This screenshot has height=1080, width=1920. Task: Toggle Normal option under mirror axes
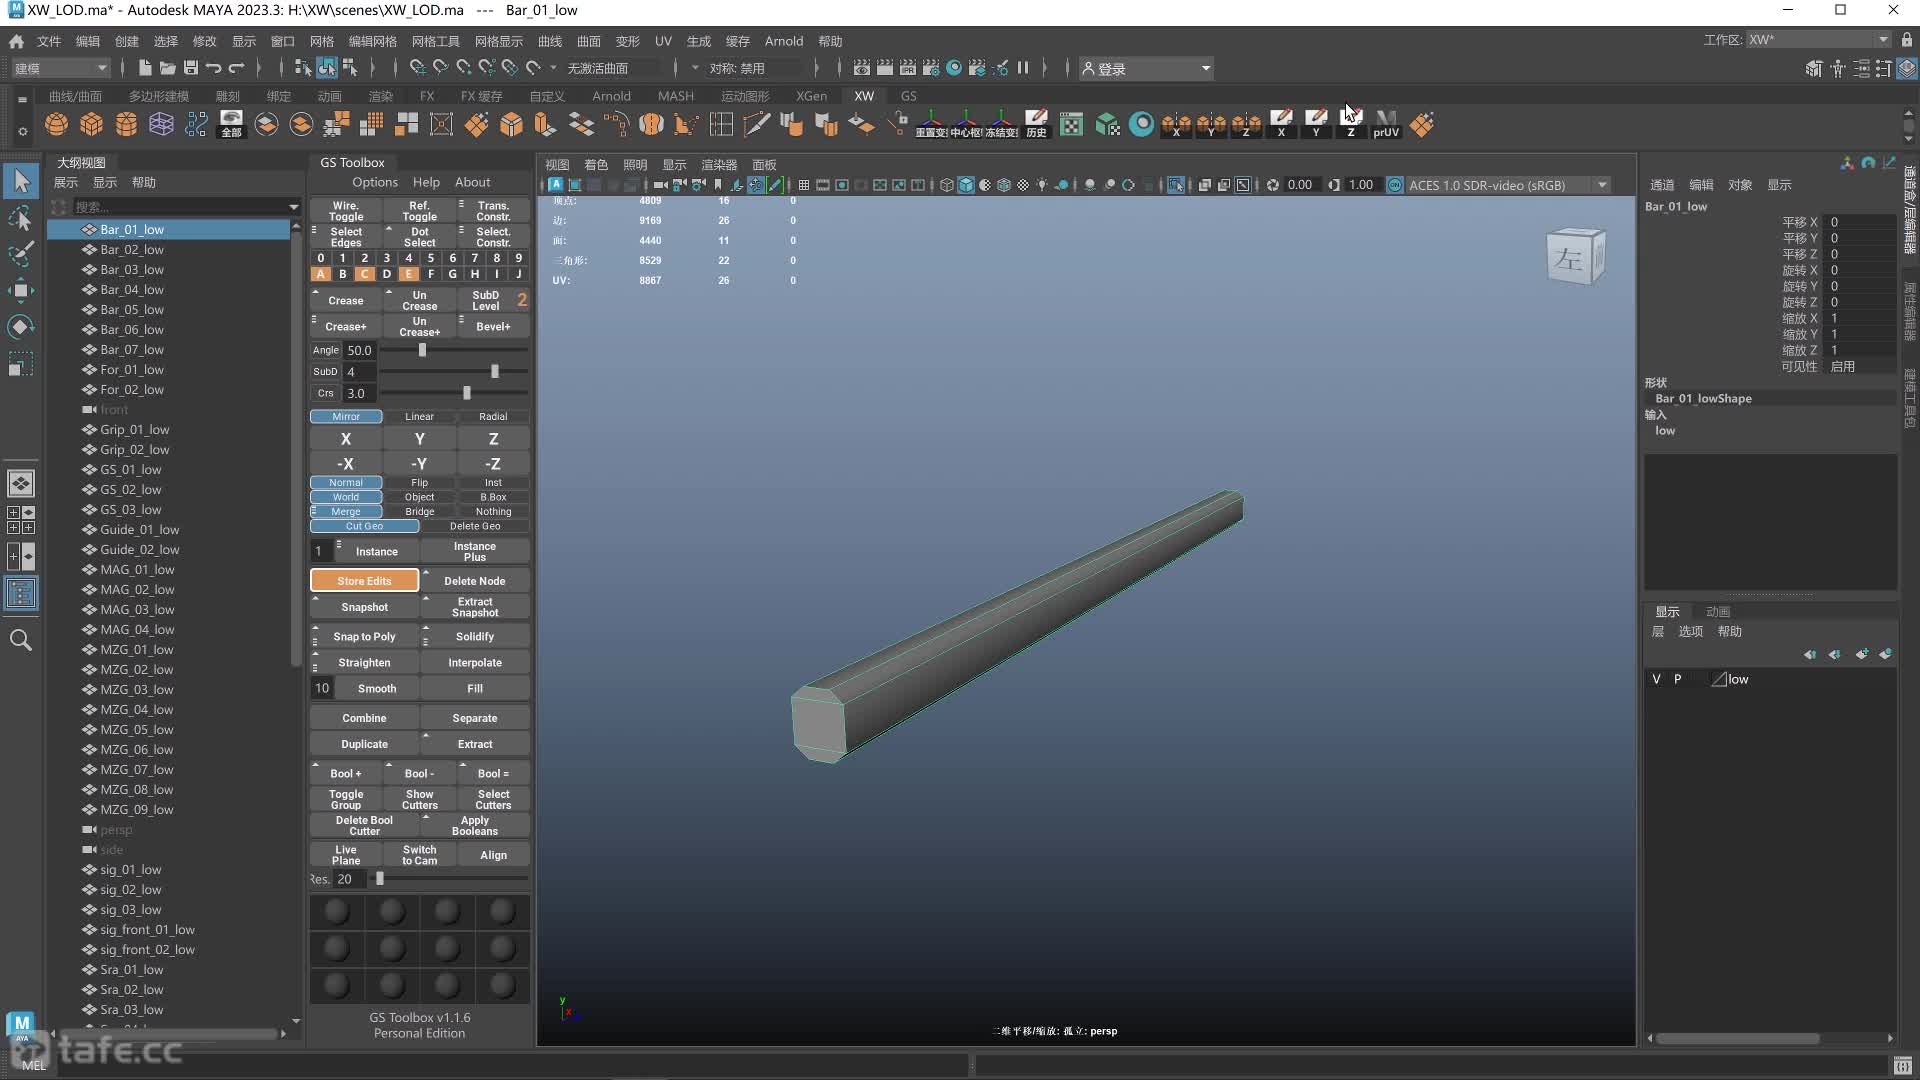346,482
